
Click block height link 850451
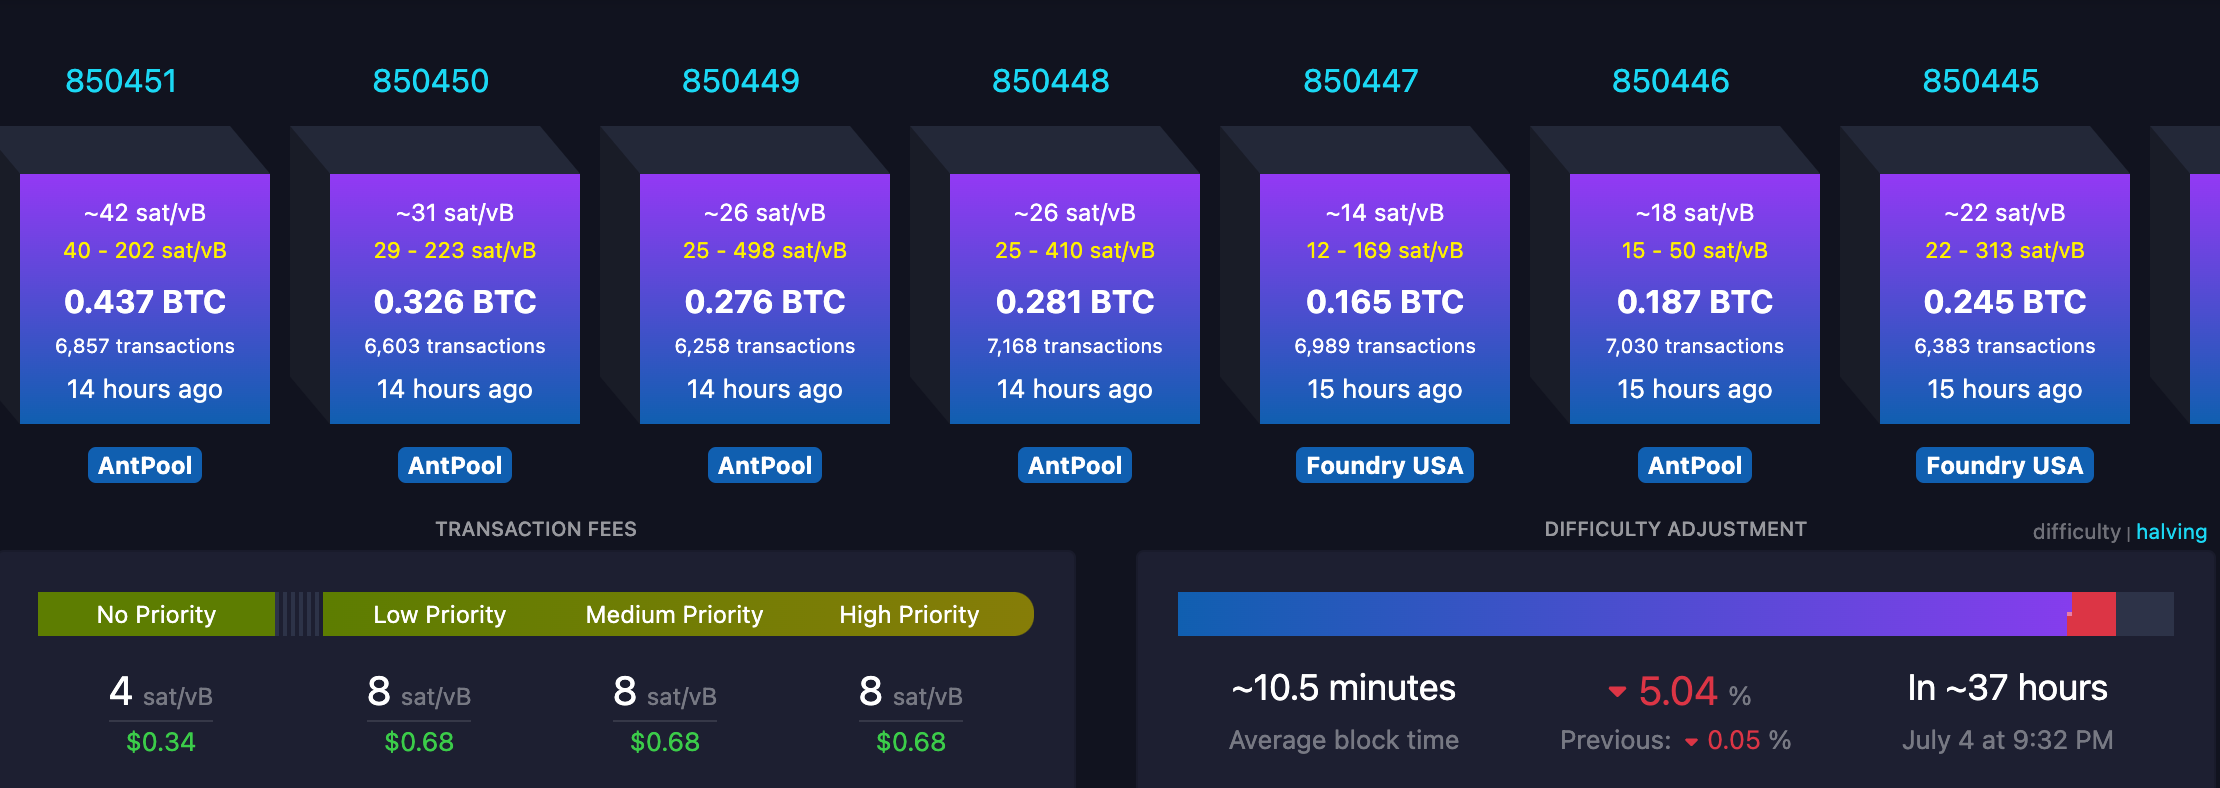coord(121,81)
